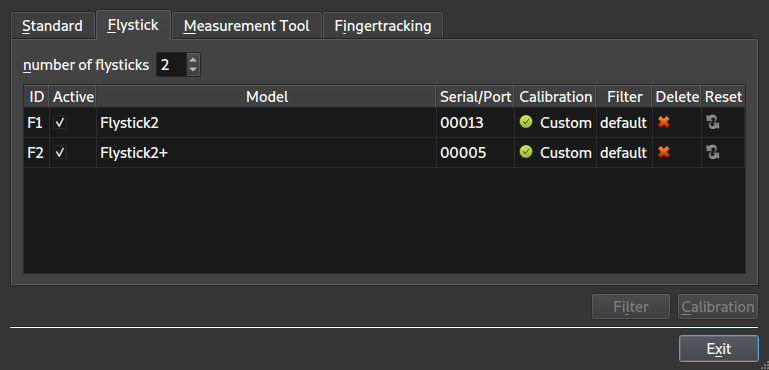
Task: Click the number of flysticks field
Action: point(171,65)
